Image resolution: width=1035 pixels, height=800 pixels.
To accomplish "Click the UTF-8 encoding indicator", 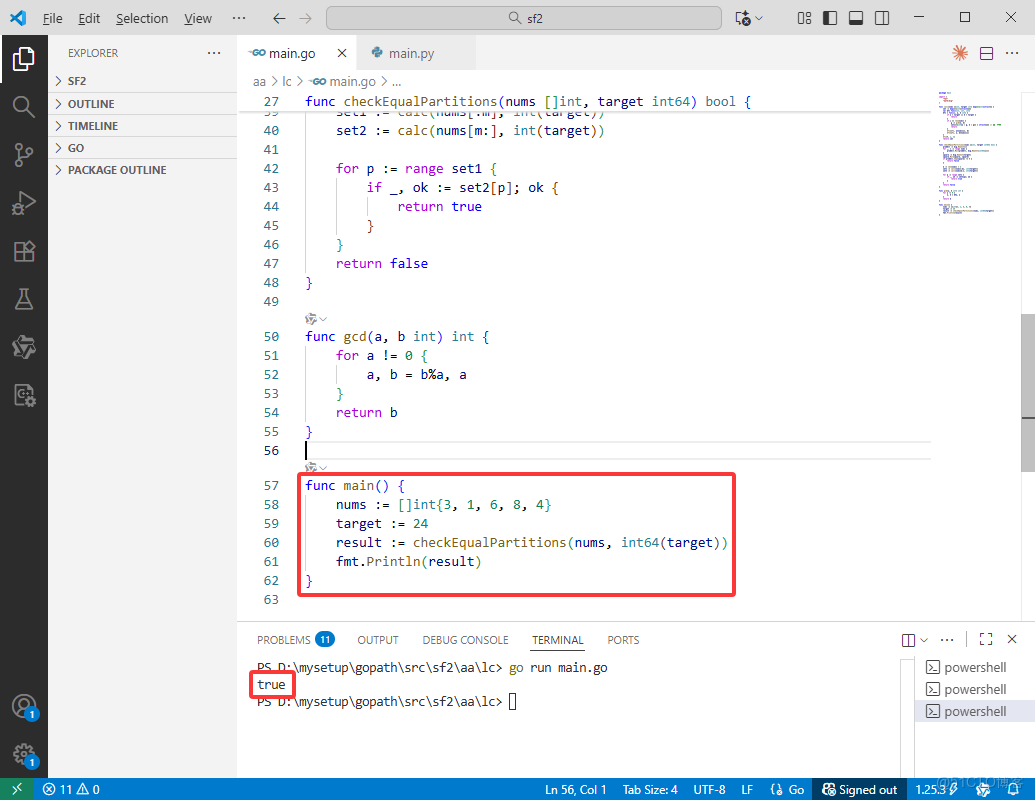I will pyautogui.click(x=709, y=789).
